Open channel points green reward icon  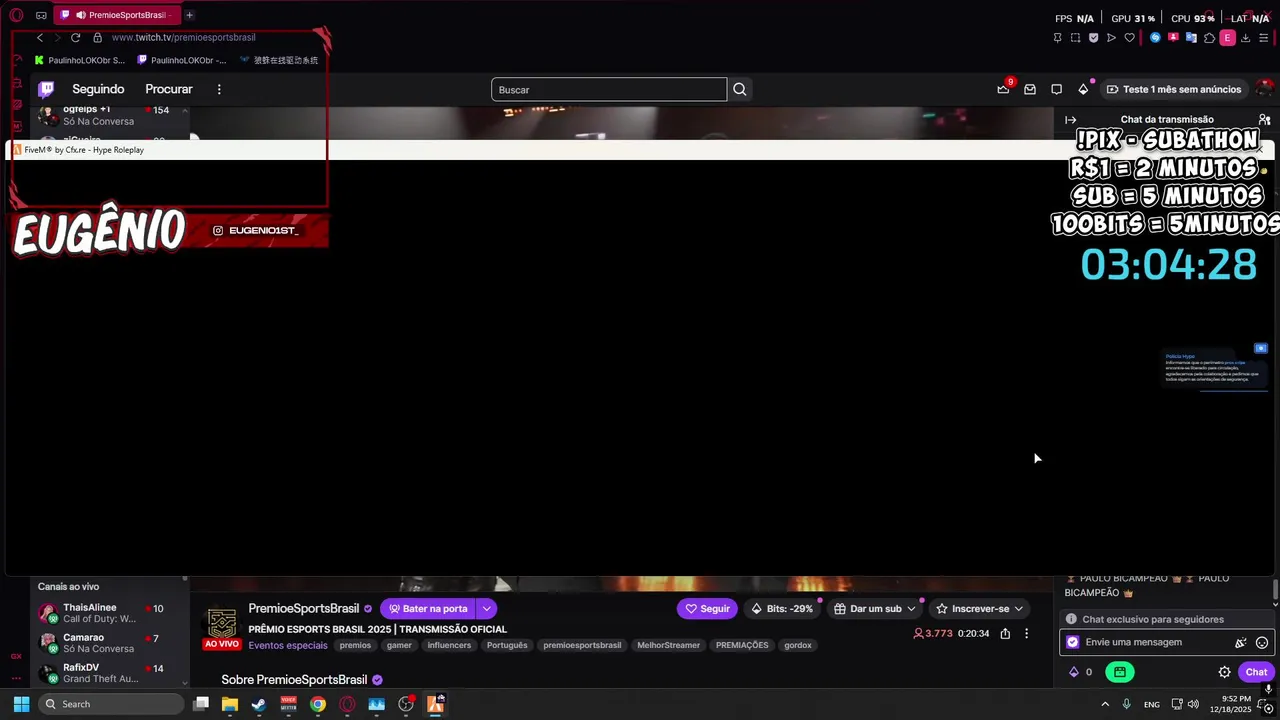point(1120,672)
